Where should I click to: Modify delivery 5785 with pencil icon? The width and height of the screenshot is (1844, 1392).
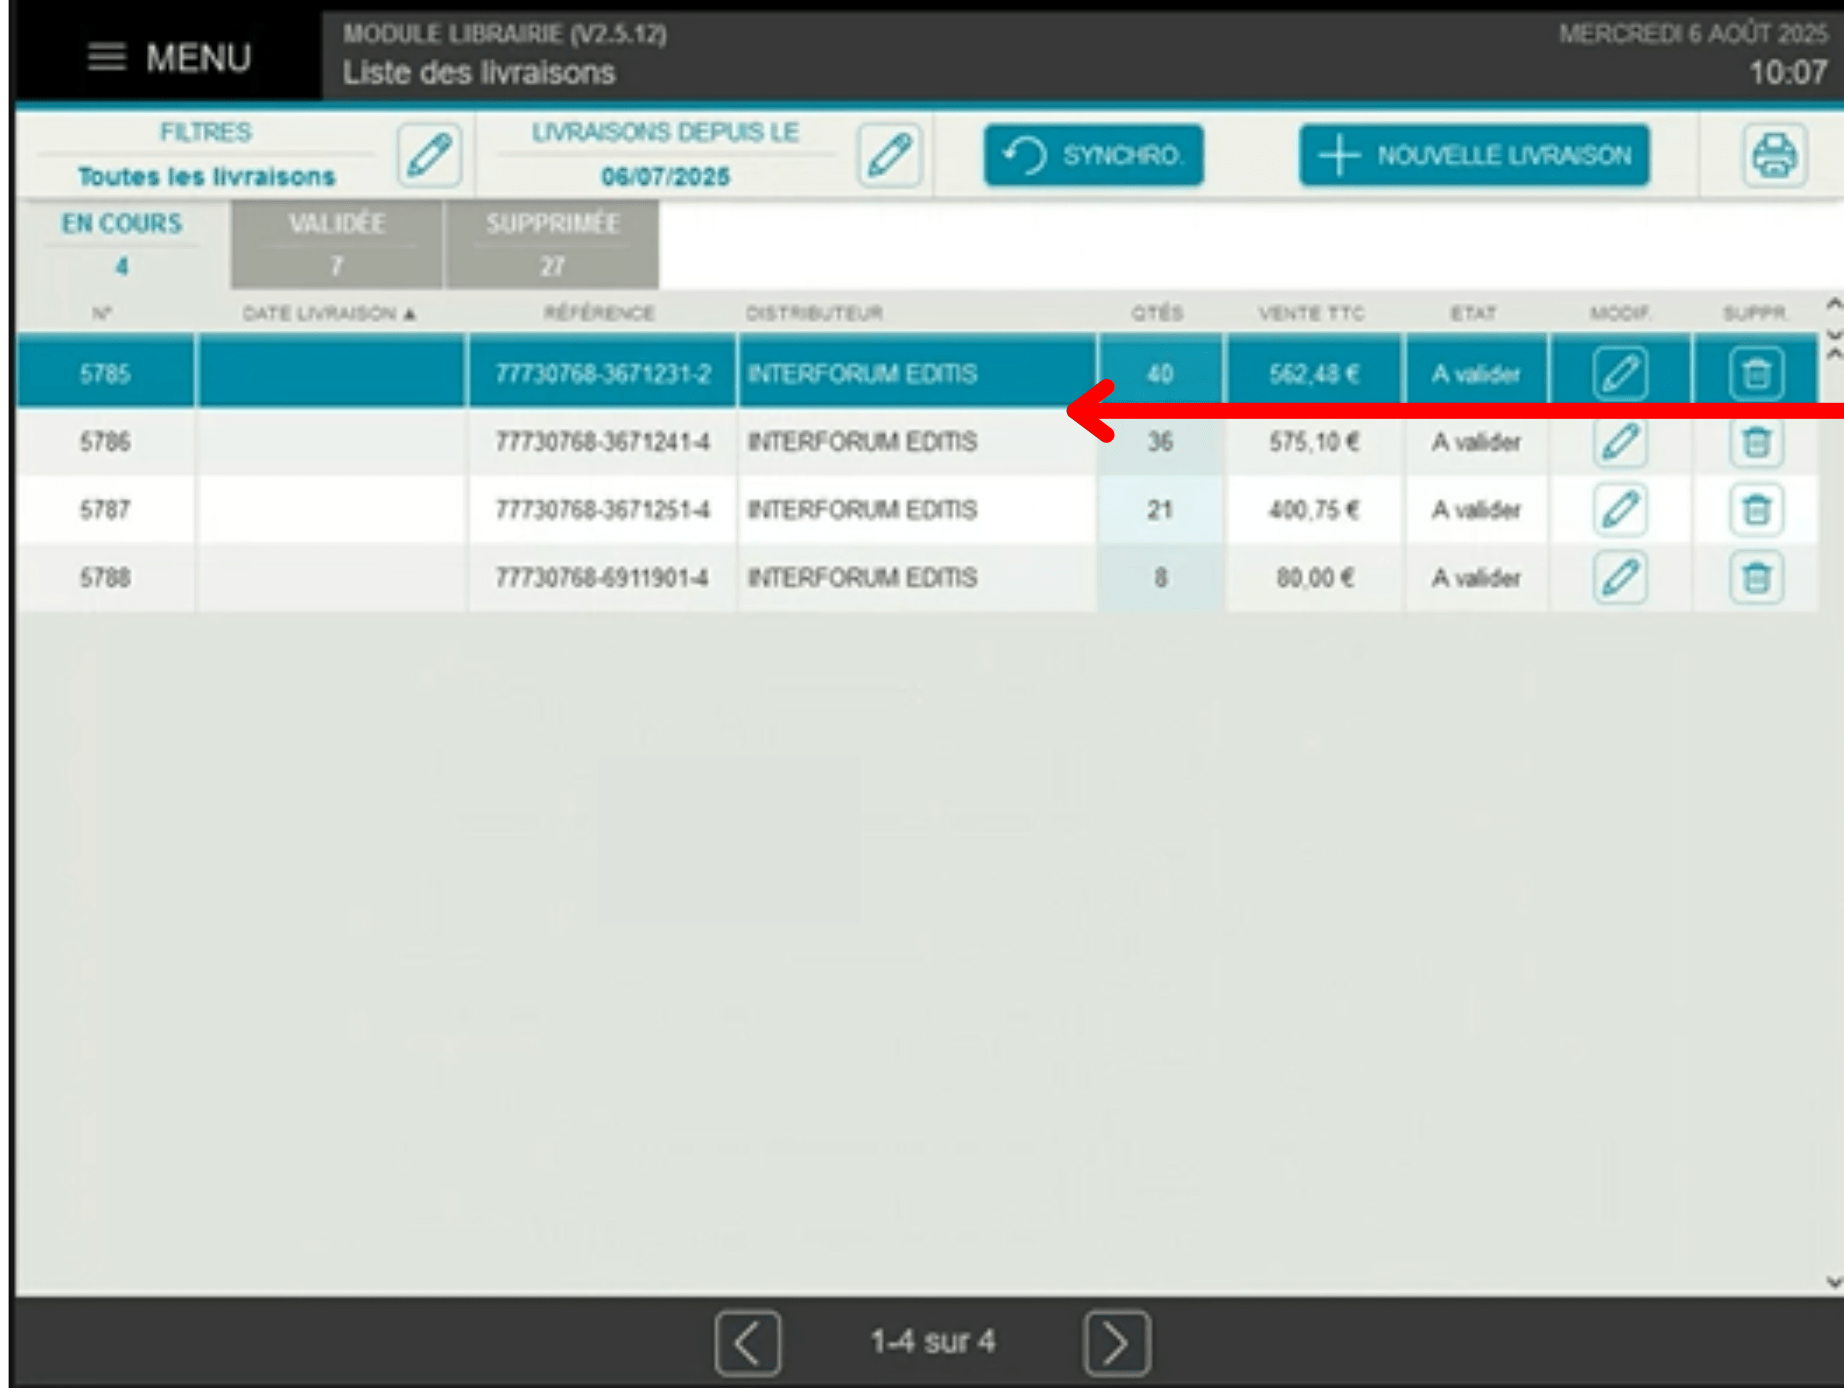pyautogui.click(x=1620, y=374)
